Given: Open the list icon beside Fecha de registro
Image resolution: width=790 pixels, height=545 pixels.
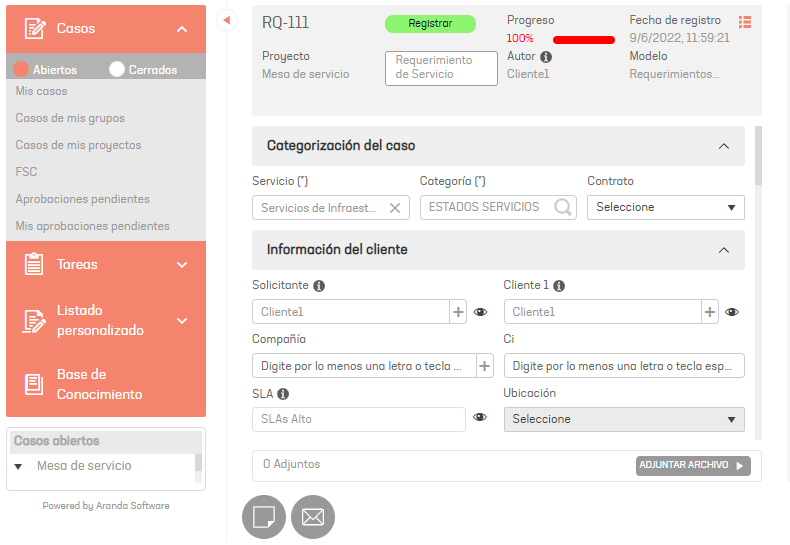Looking at the screenshot, I should (745, 22).
